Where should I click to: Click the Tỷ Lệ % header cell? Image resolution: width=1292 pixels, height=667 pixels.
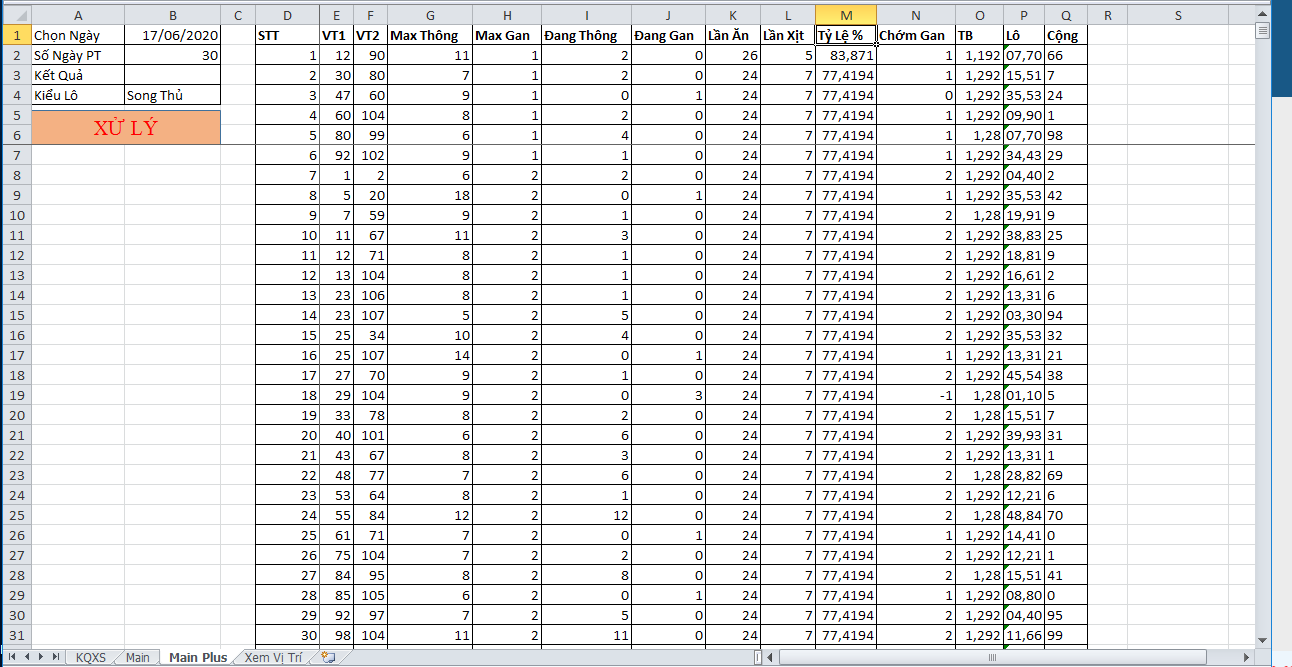(x=846, y=35)
